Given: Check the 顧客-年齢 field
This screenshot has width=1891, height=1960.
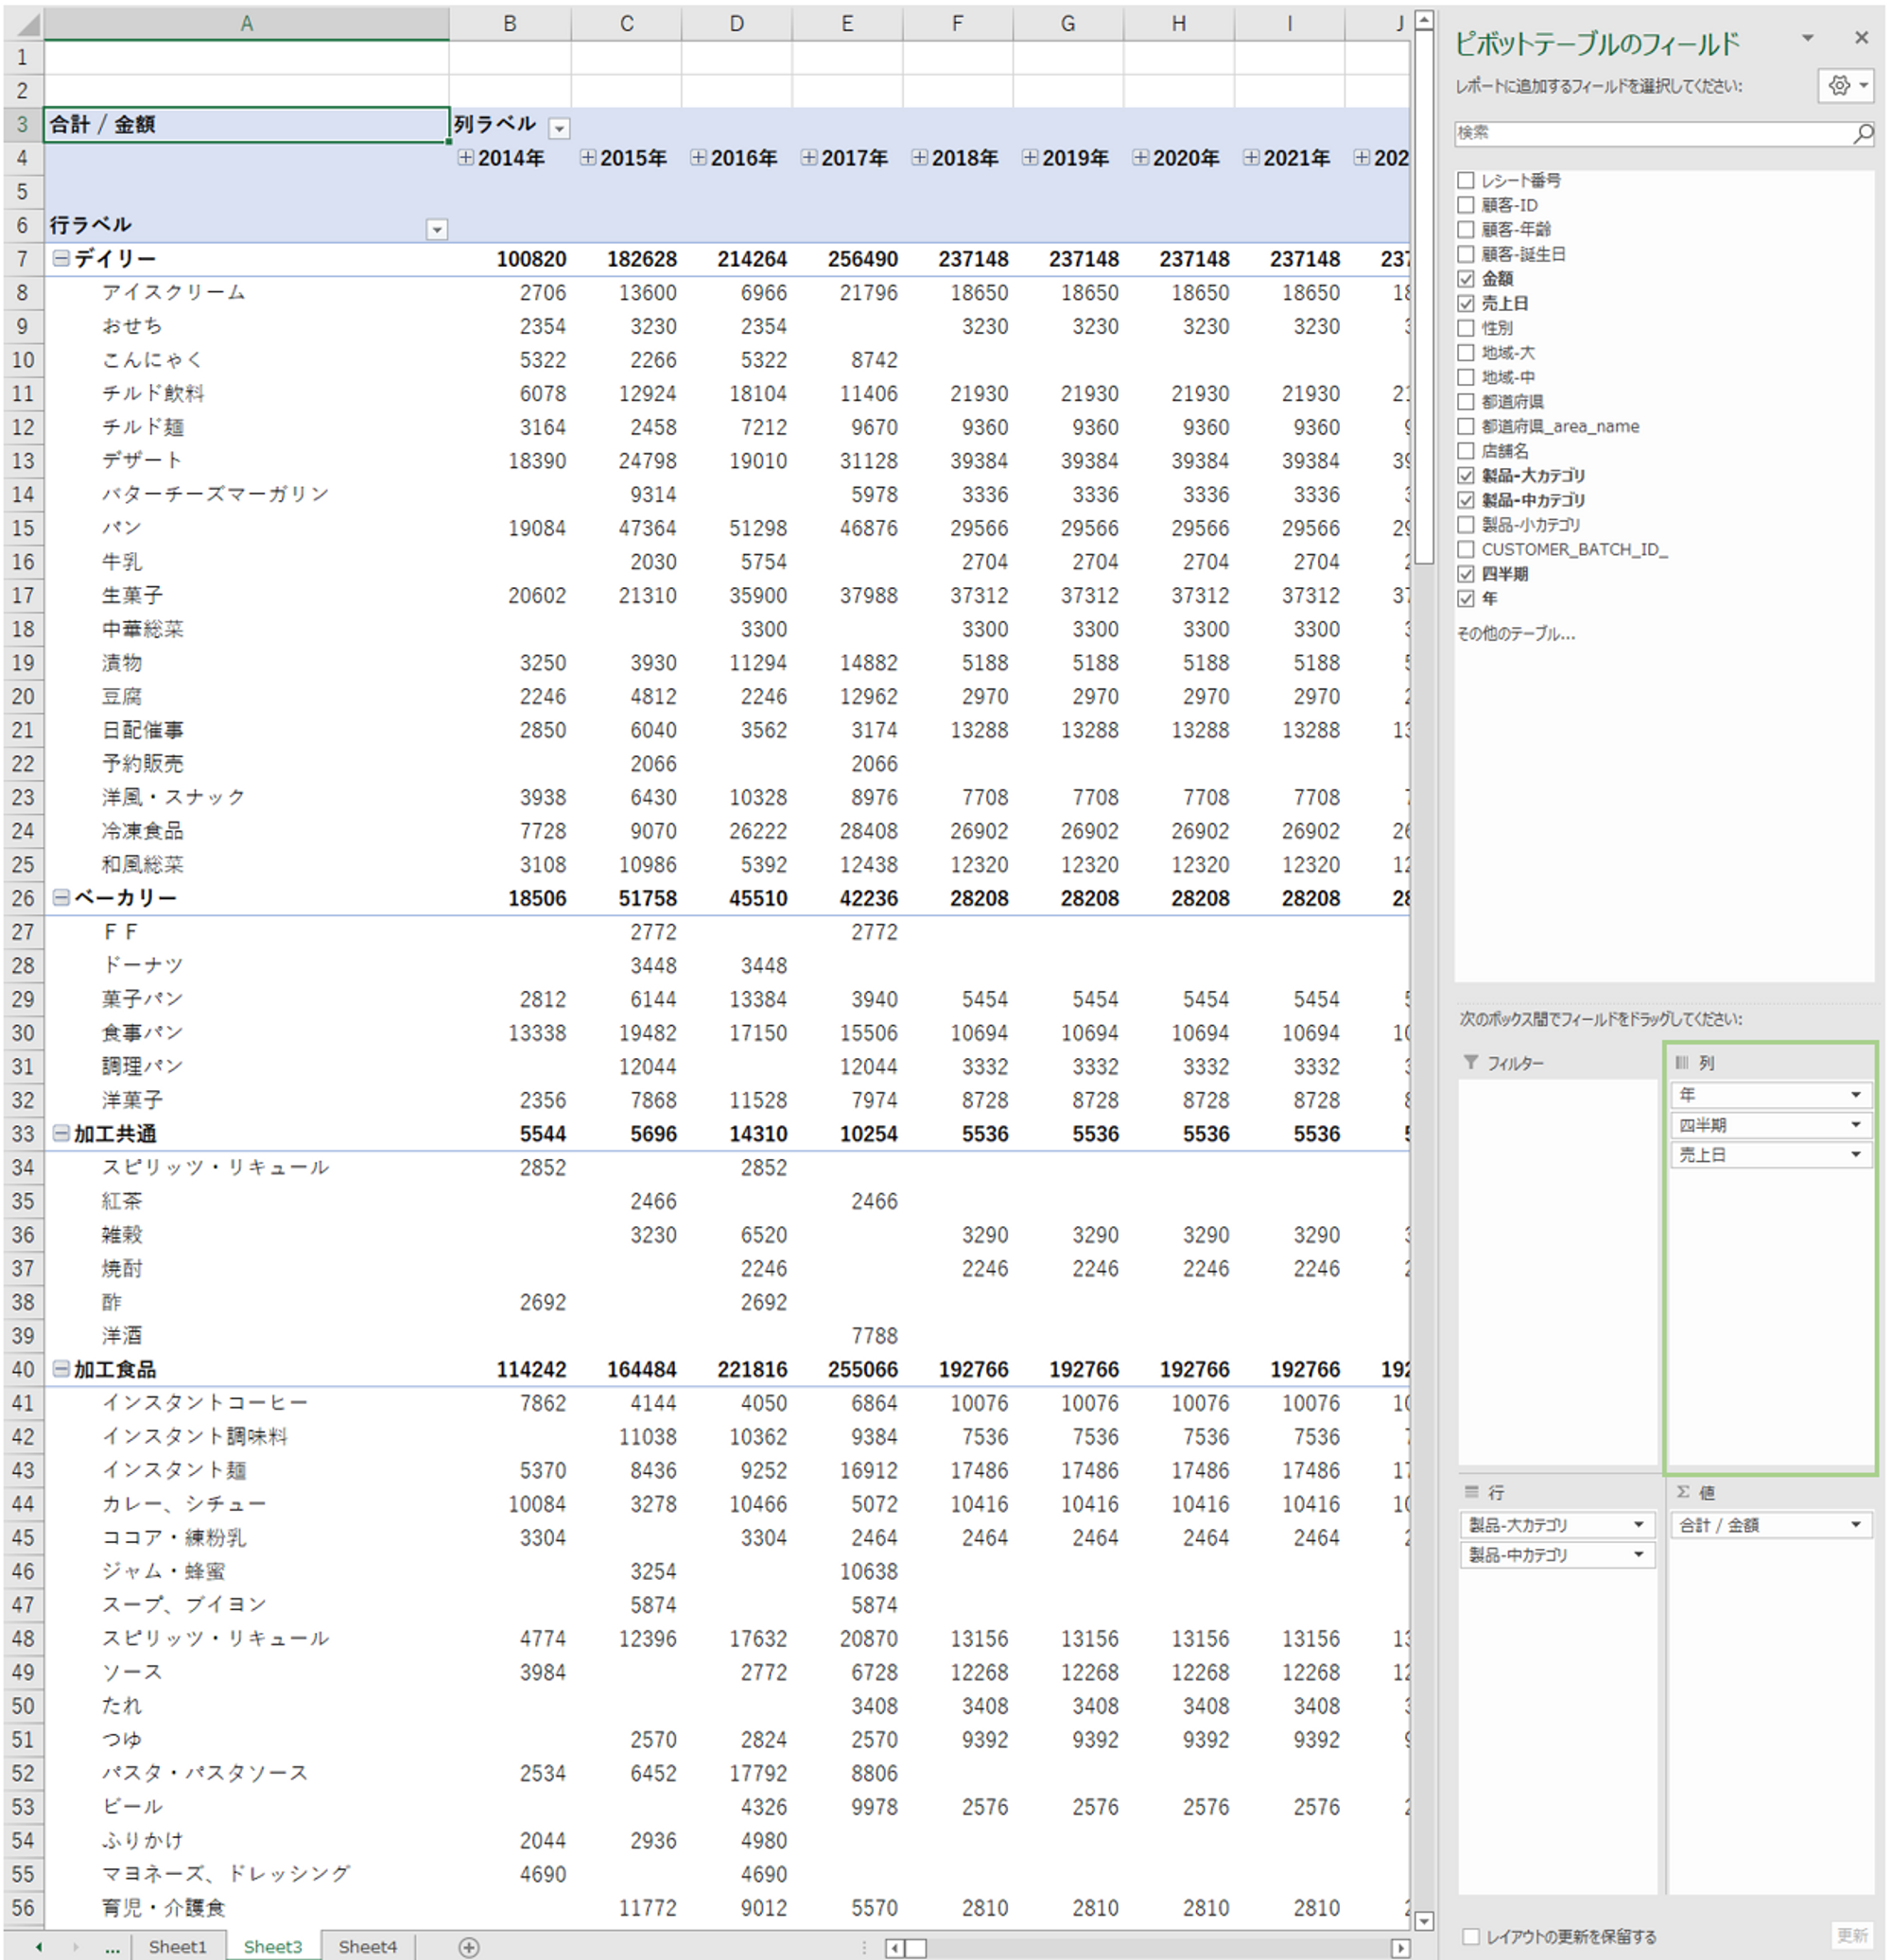Looking at the screenshot, I should point(1466,229).
